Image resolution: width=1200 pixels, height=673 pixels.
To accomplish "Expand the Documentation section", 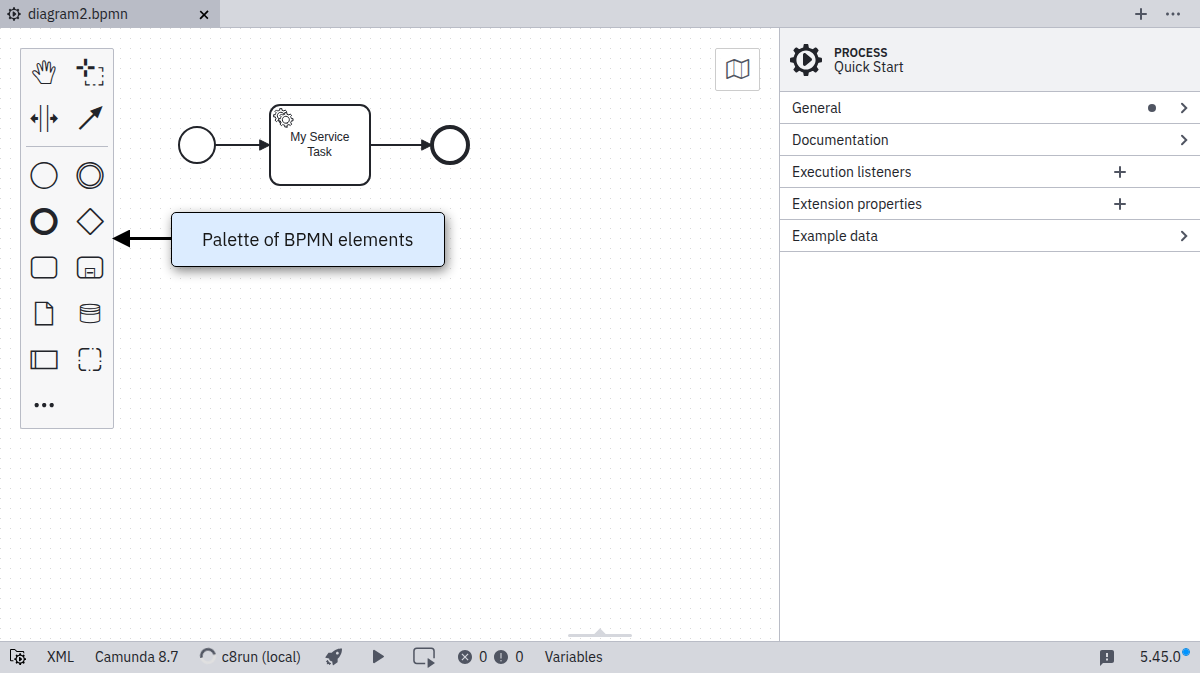I will click(x=989, y=140).
